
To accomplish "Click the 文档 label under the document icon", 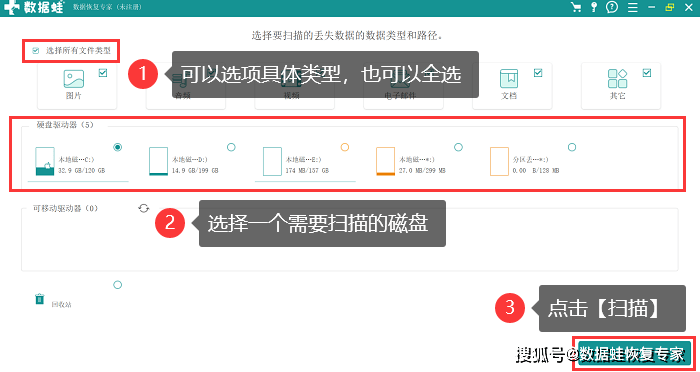I will pyautogui.click(x=509, y=96).
